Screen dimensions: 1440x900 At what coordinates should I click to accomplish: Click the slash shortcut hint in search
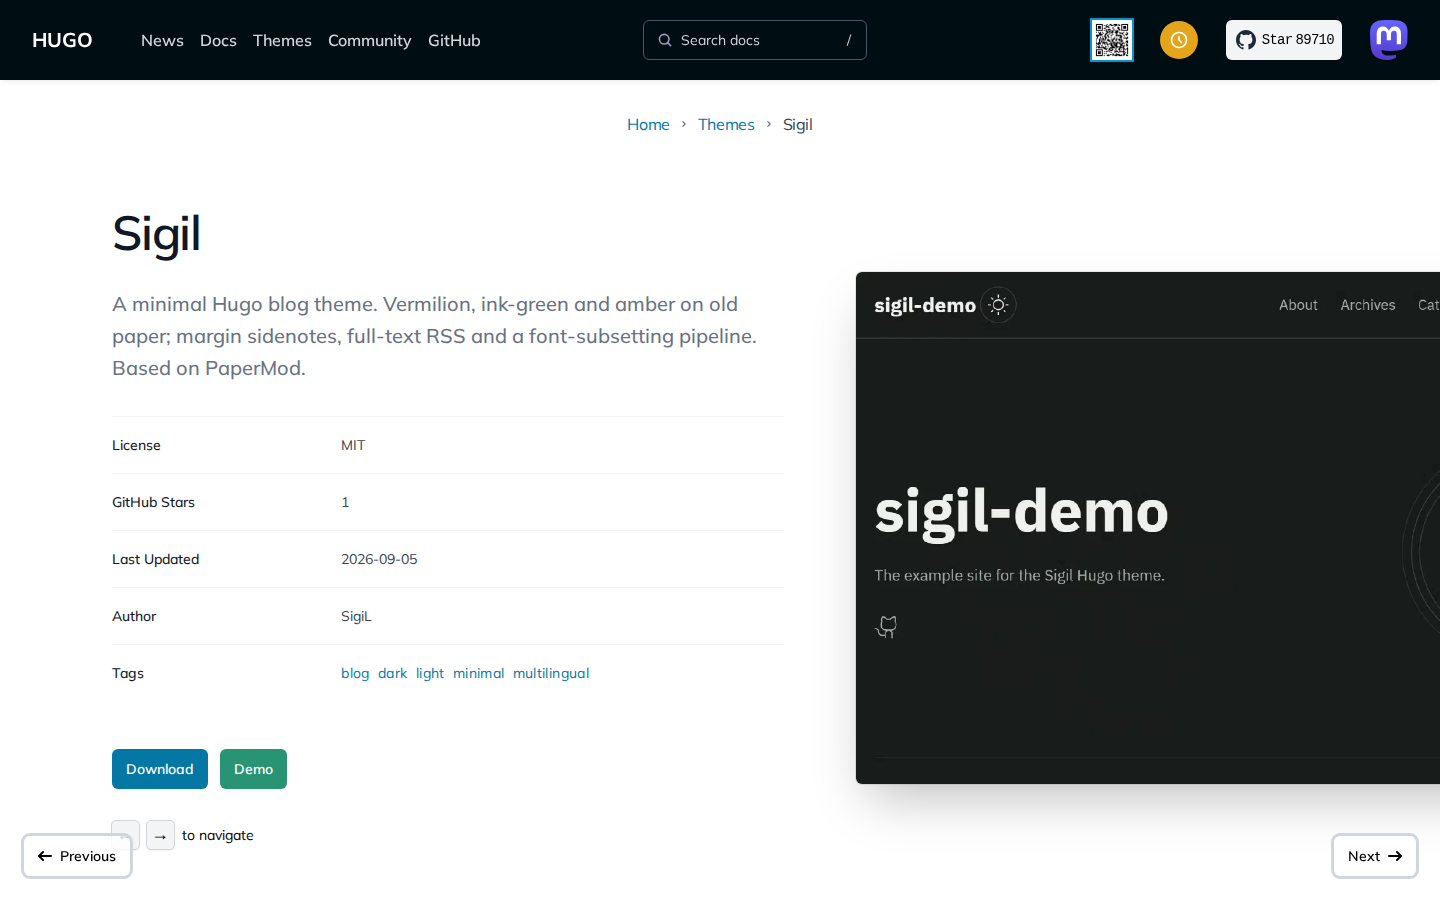tap(849, 40)
